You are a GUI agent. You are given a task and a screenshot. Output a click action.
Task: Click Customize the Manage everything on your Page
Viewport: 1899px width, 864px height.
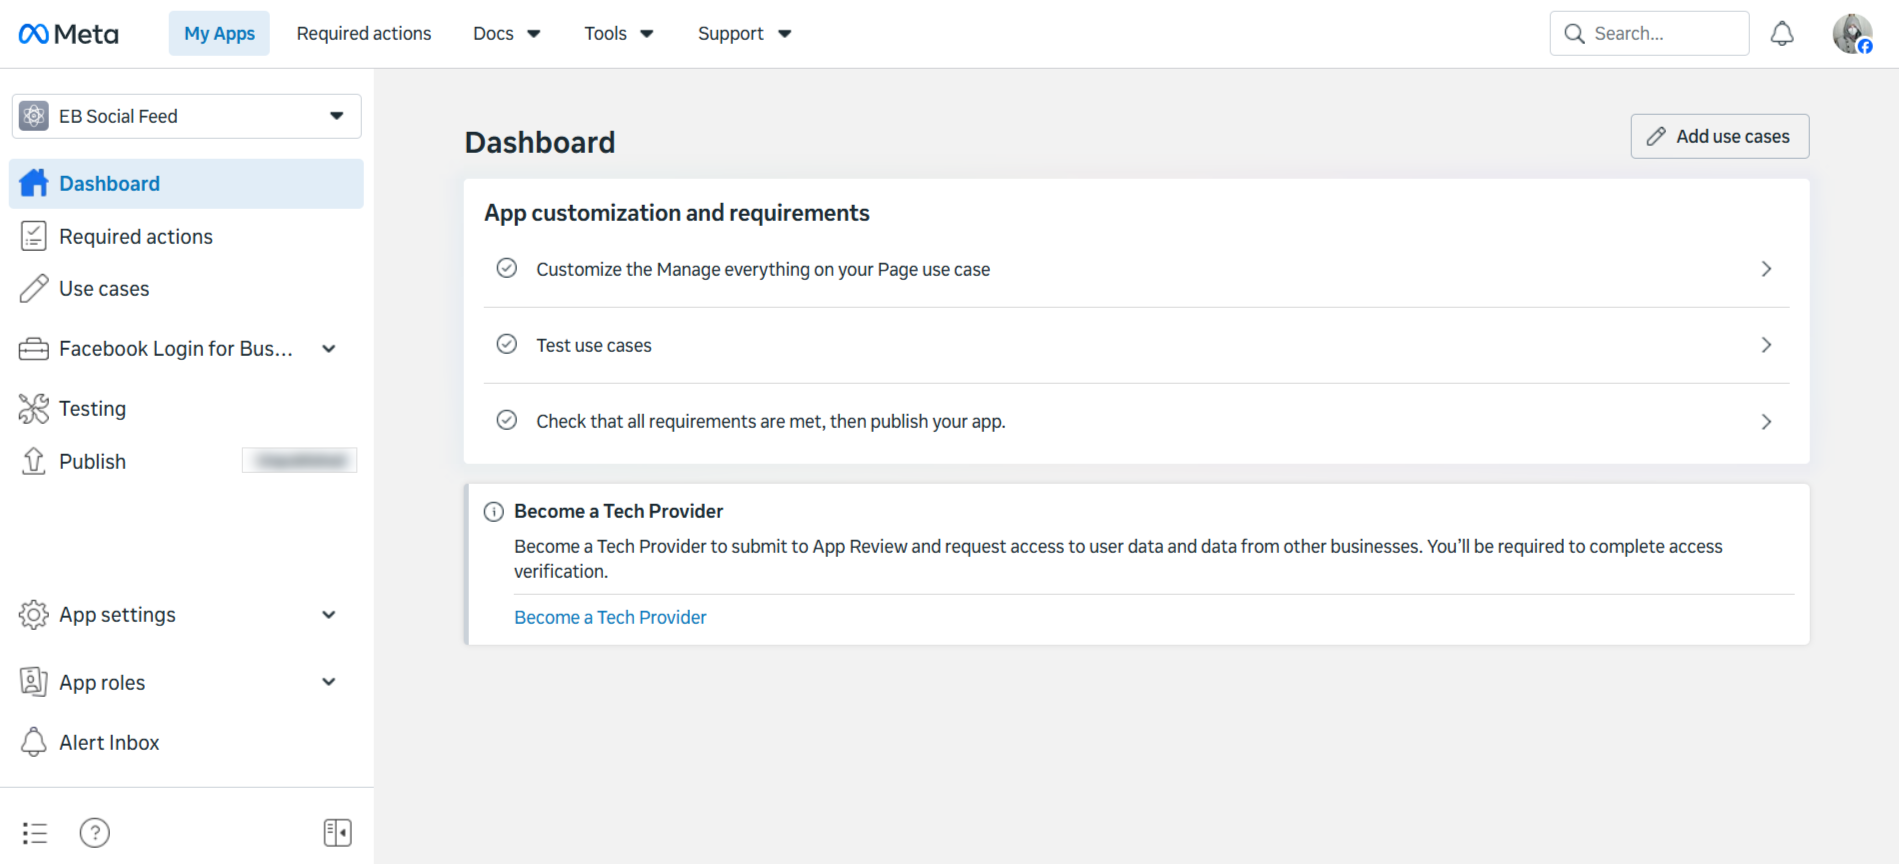[x=763, y=270]
